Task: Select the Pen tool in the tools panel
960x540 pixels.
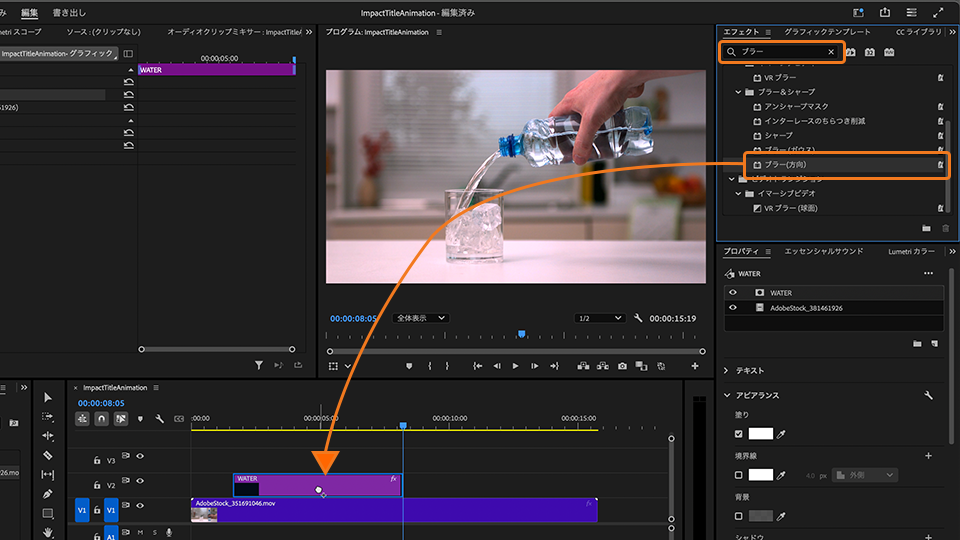Action: coord(48,493)
